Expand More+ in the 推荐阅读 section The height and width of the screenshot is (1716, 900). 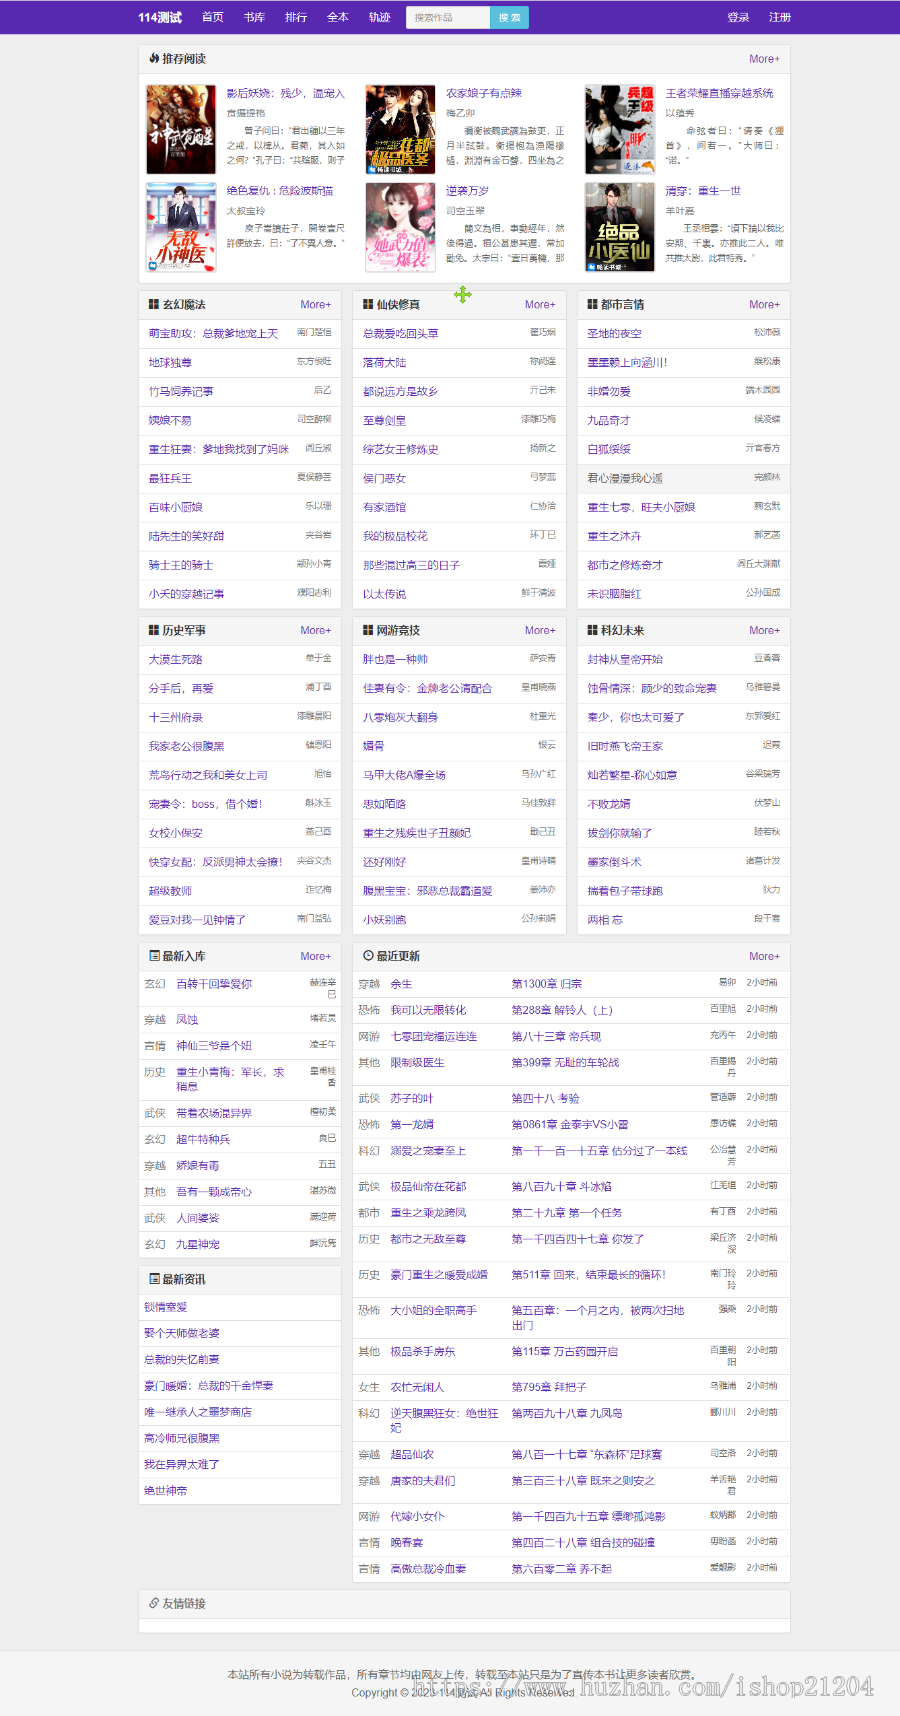click(x=764, y=59)
